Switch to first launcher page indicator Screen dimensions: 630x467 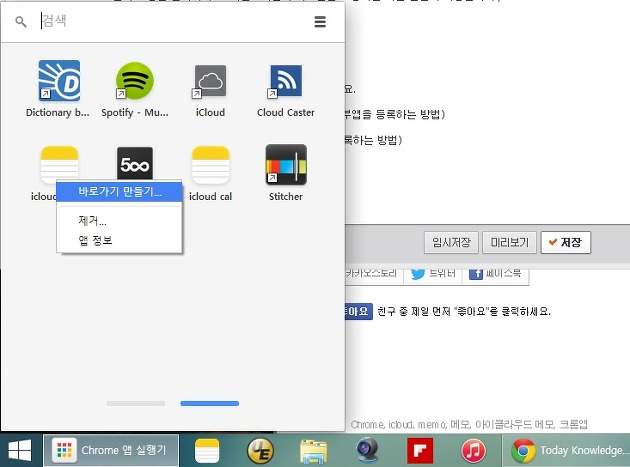point(136,404)
